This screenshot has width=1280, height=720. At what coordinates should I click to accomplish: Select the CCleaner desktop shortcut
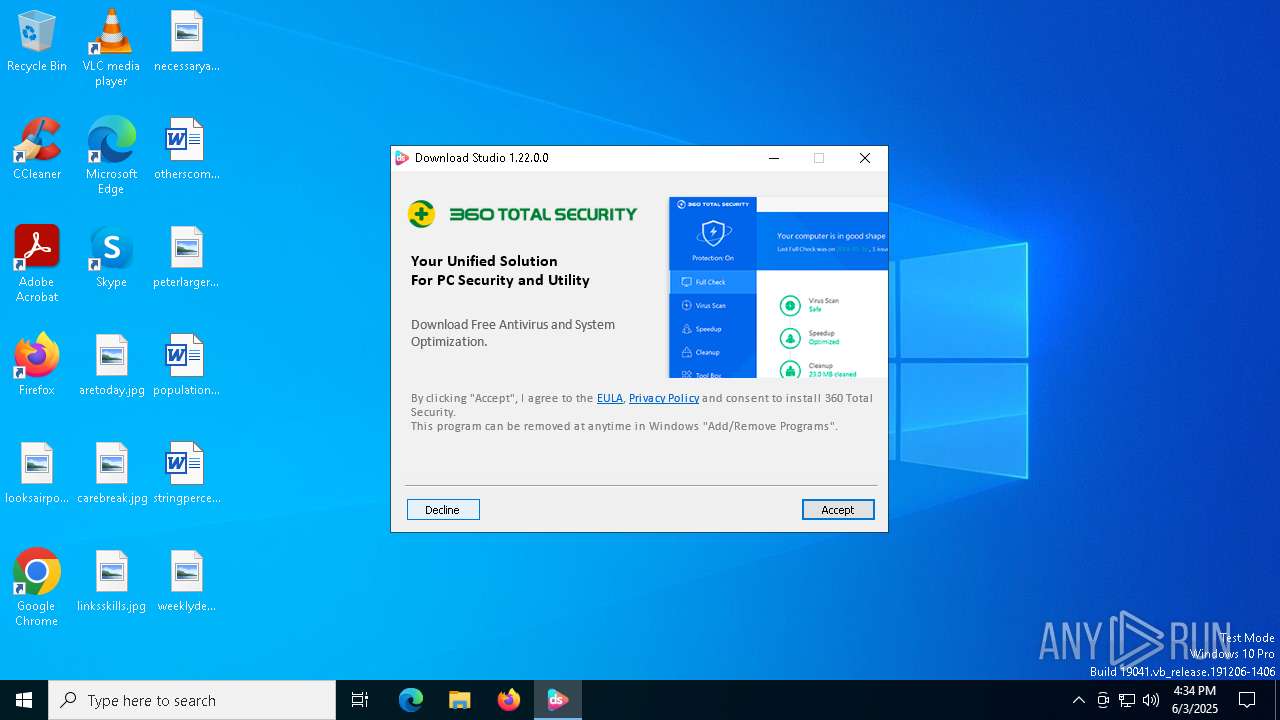(x=37, y=150)
